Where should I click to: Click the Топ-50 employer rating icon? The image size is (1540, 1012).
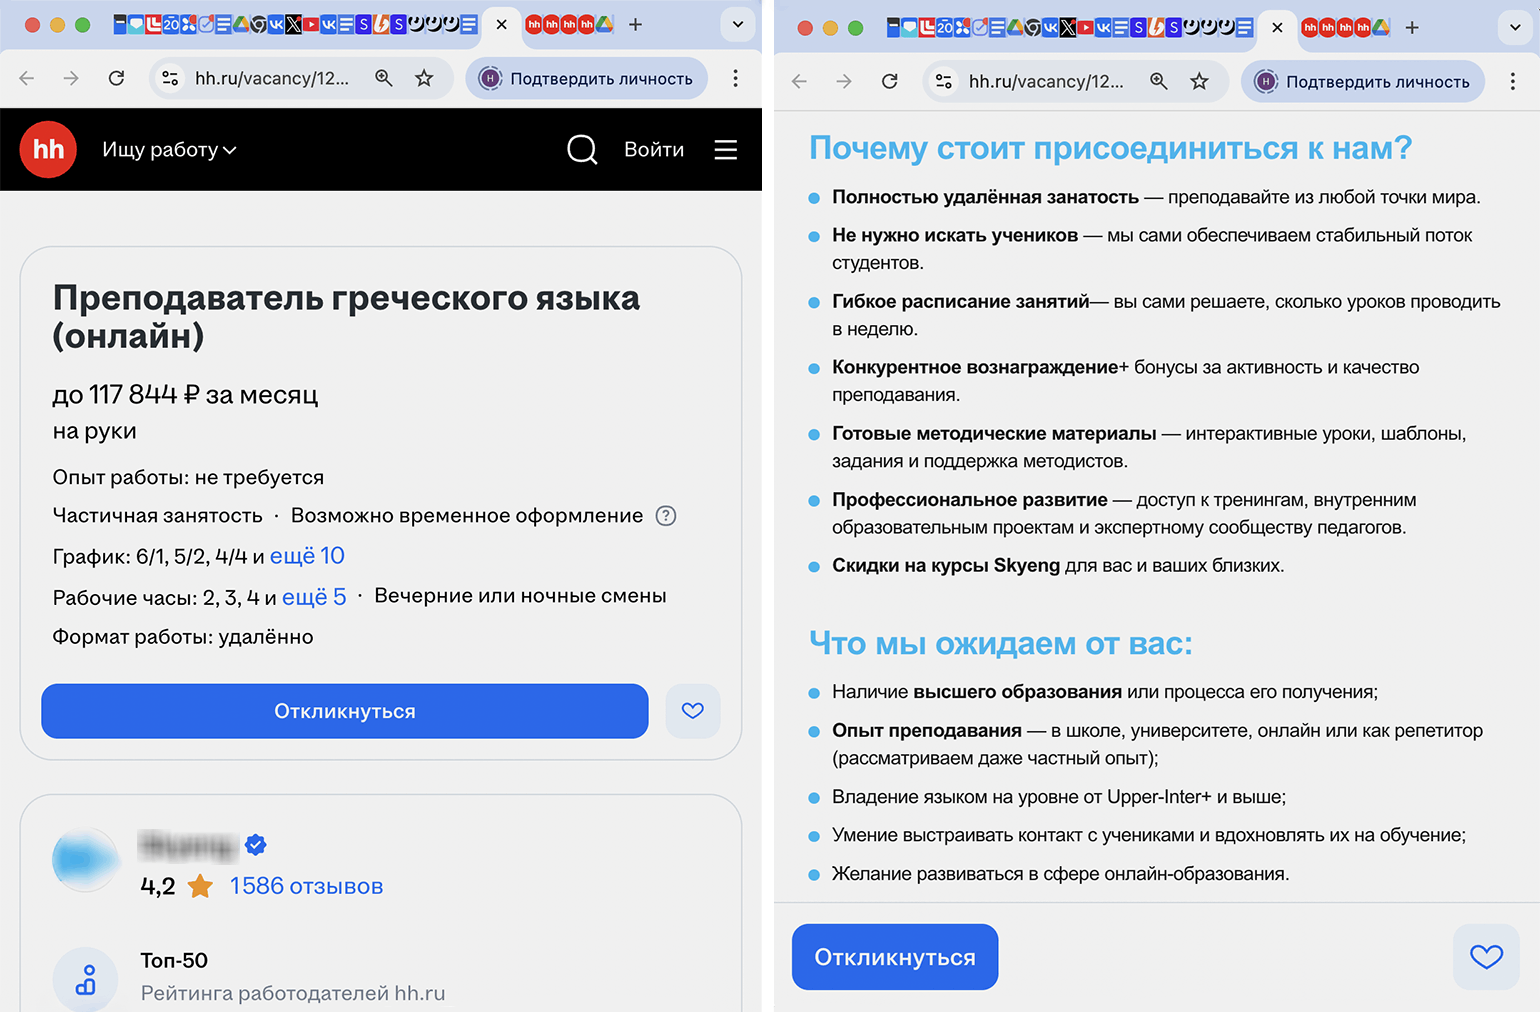[85, 979]
